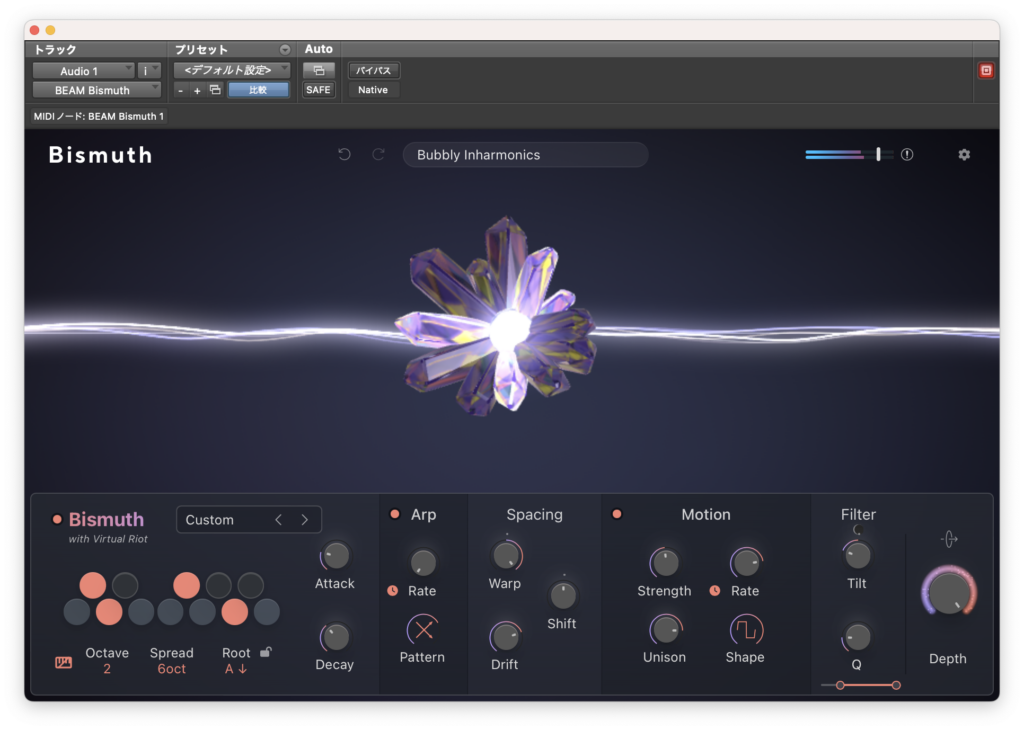
Task: Click the output level slider handle
Action: [x=878, y=155]
